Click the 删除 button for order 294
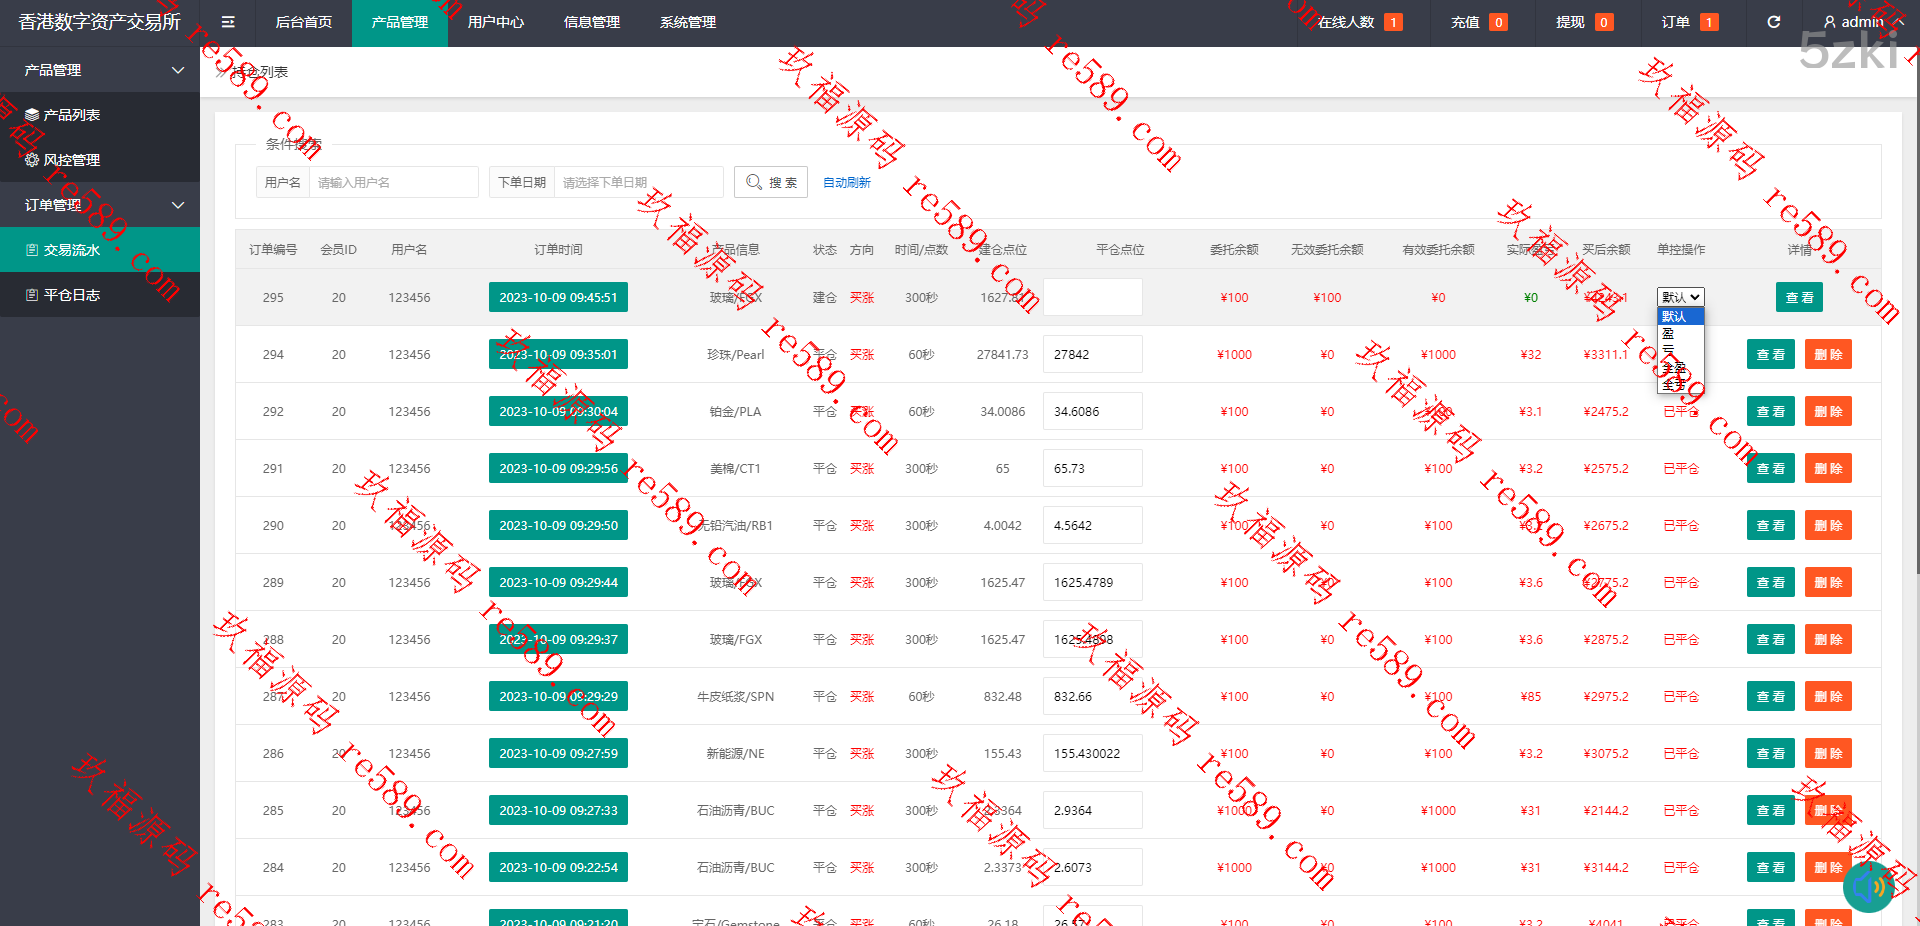Viewport: 1920px width, 926px height. coord(1827,354)
